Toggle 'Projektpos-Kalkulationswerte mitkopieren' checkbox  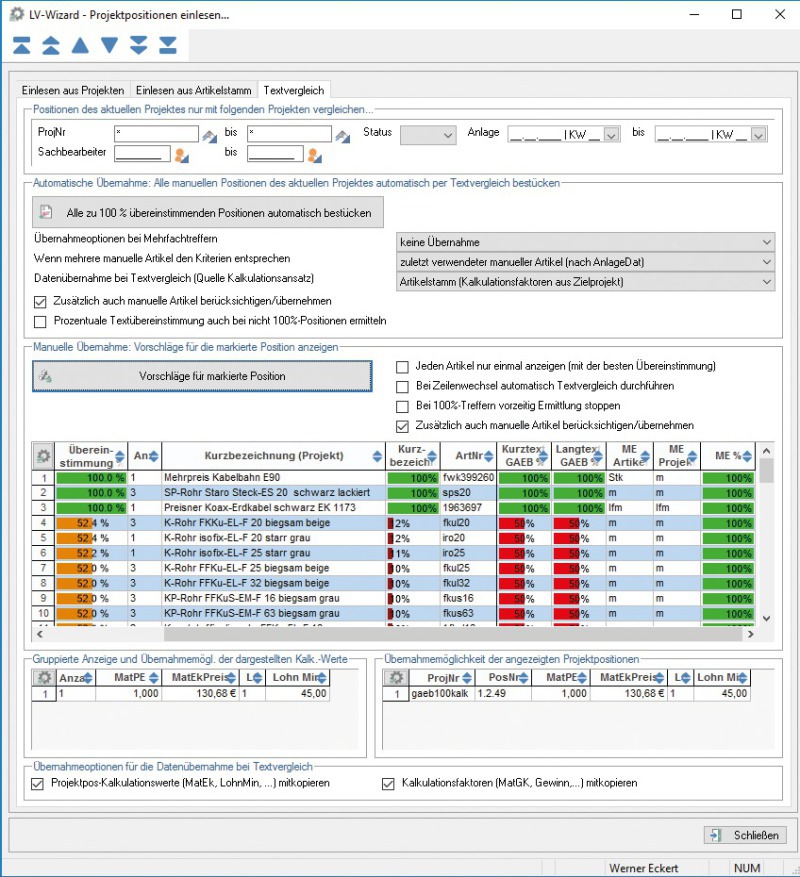(37, 784)
